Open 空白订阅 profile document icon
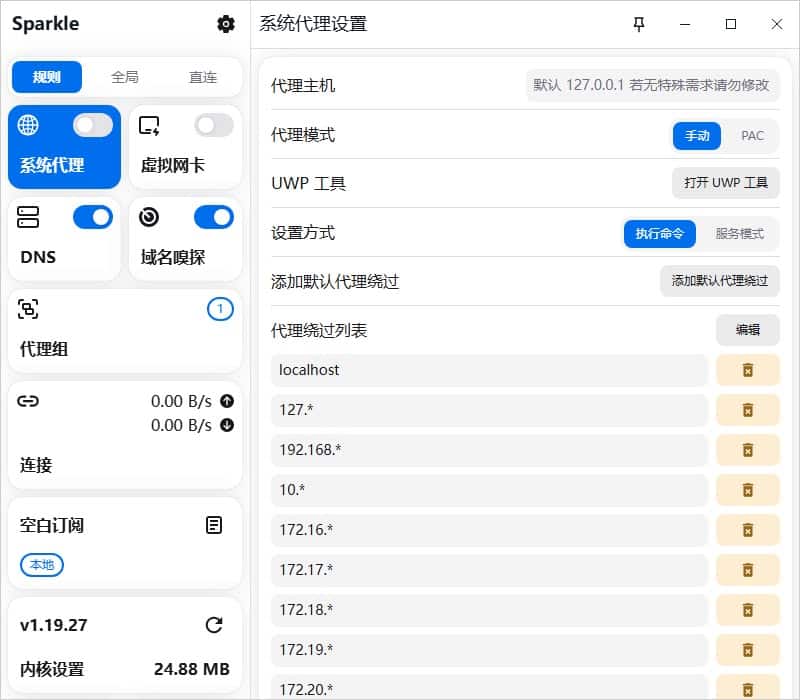Screen dimensions: 800x700 (214, 525)
